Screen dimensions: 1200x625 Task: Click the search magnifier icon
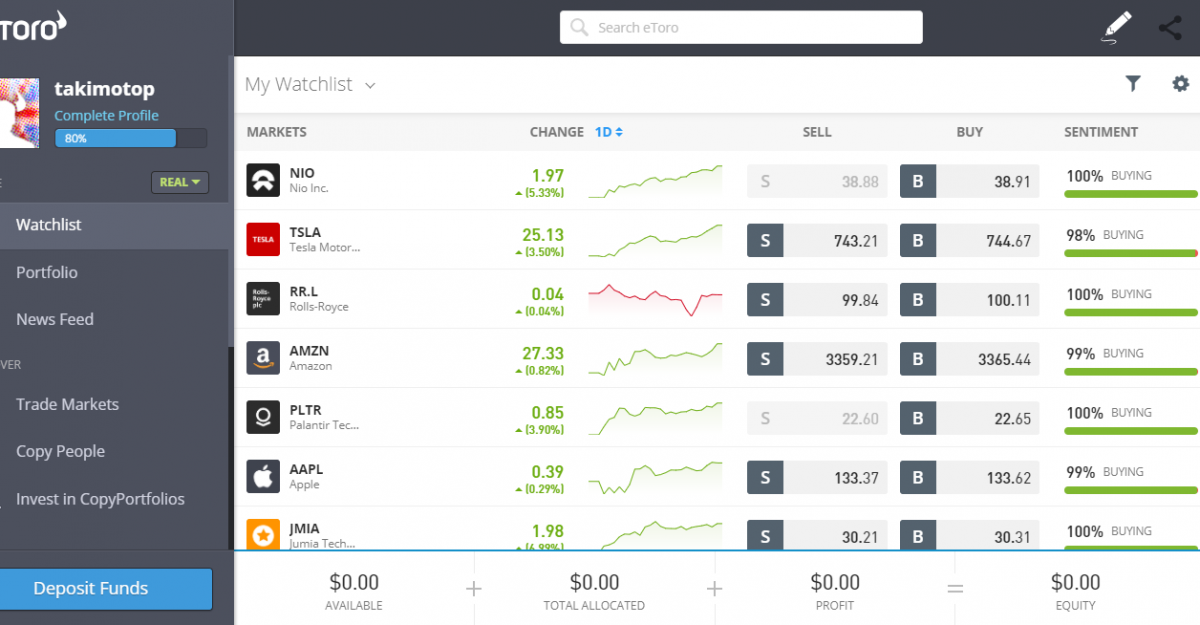click(578, 28)
